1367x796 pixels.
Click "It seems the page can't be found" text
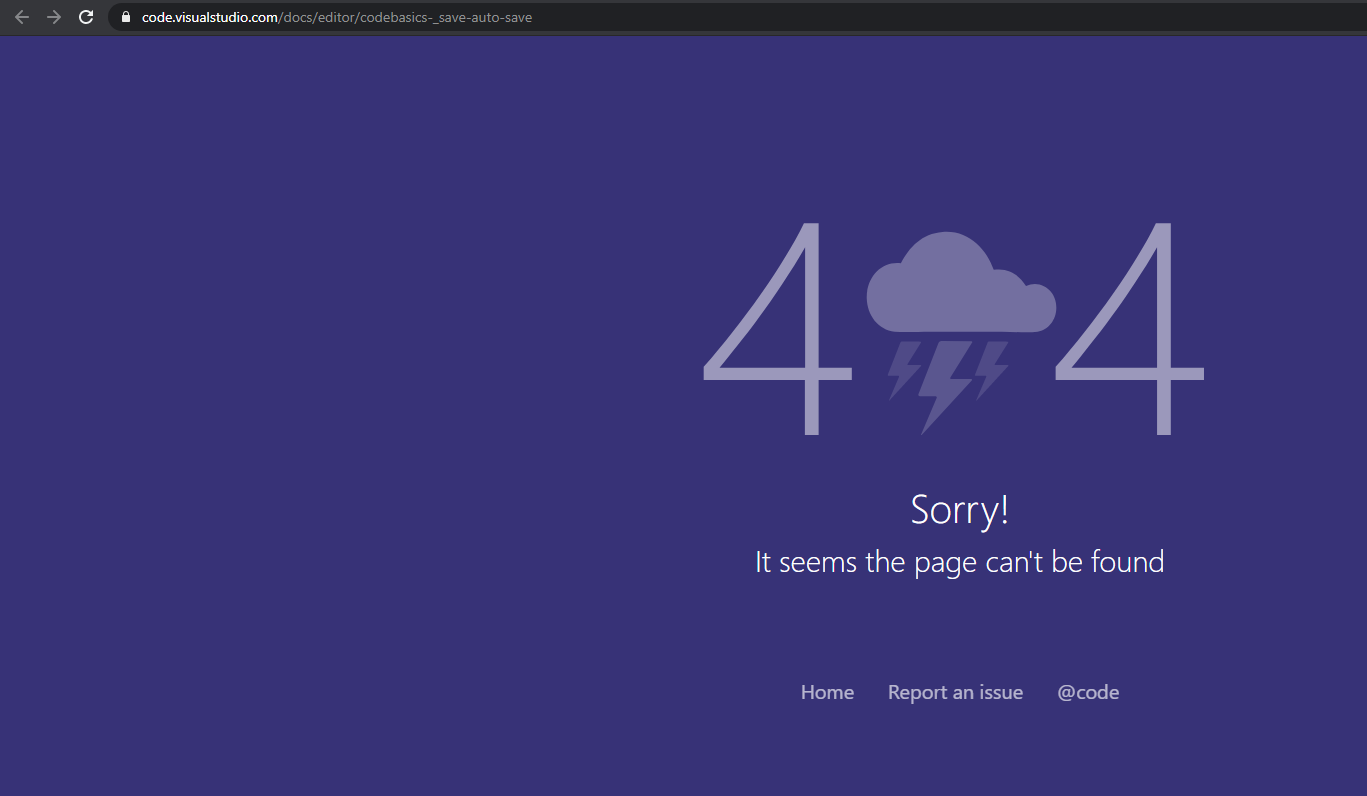[x=960, y=562]
